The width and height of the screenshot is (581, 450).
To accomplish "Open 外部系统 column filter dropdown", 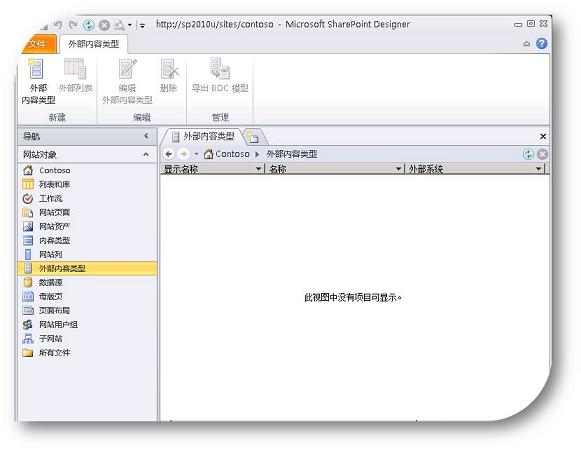I will click(538, 169).
